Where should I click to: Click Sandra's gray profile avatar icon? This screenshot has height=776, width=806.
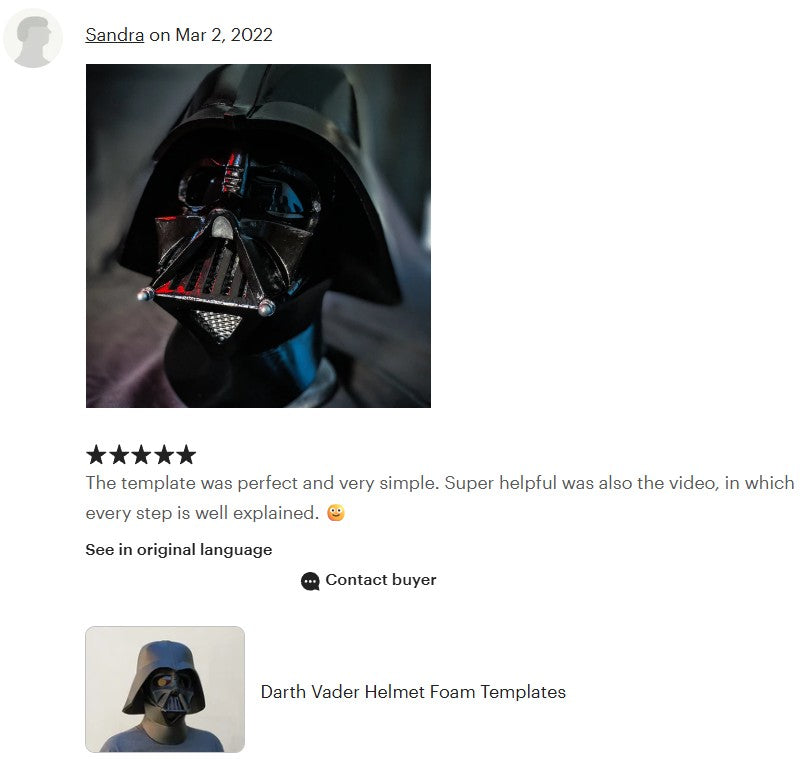33,38
